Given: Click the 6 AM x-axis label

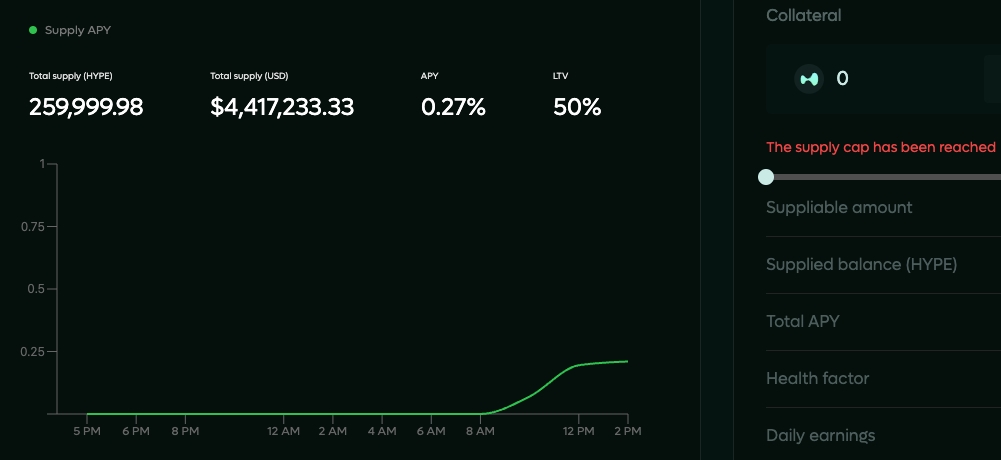Looking at the screenshot, I should tap(431, 431).
